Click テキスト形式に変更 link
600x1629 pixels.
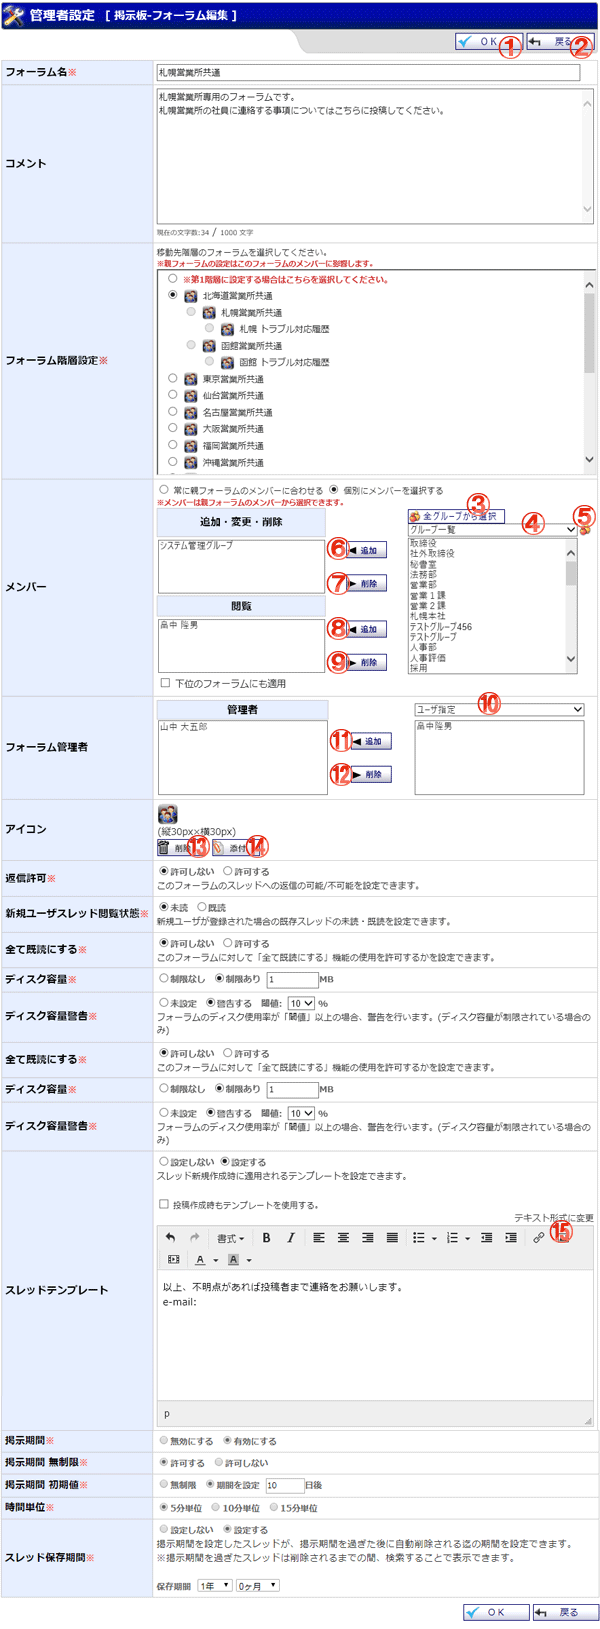point(554,1217)
